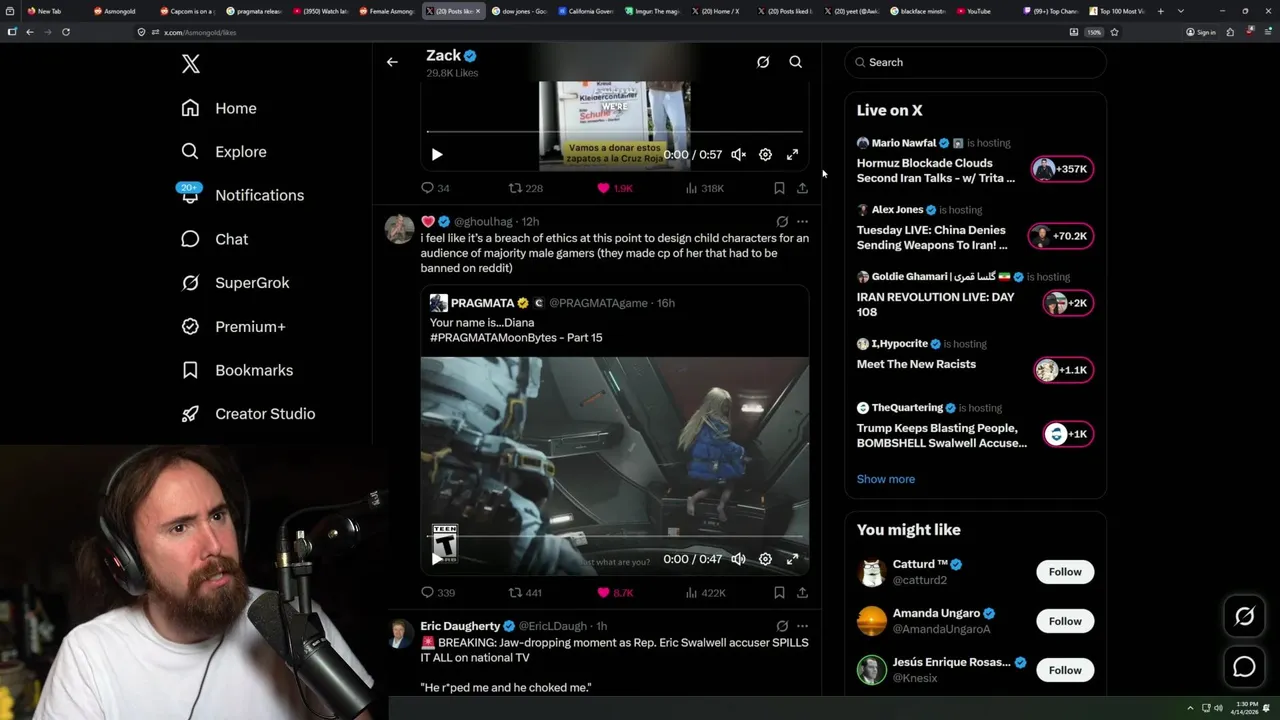Image resolution: width=1280 pixels, height=720 pixels.
Task: Go back with the arrow beside Zack
Action: click(x=392, y=62)
